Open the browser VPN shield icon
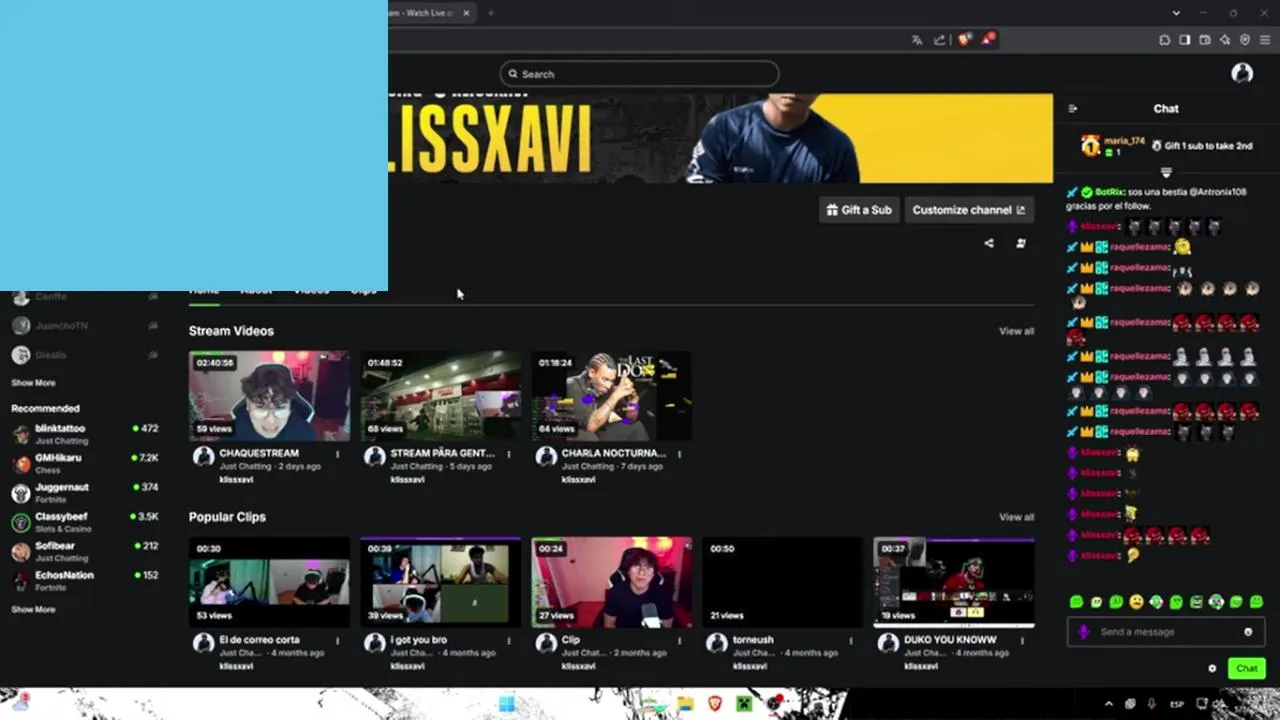 pyautogui.click(x=1245, y=40)
